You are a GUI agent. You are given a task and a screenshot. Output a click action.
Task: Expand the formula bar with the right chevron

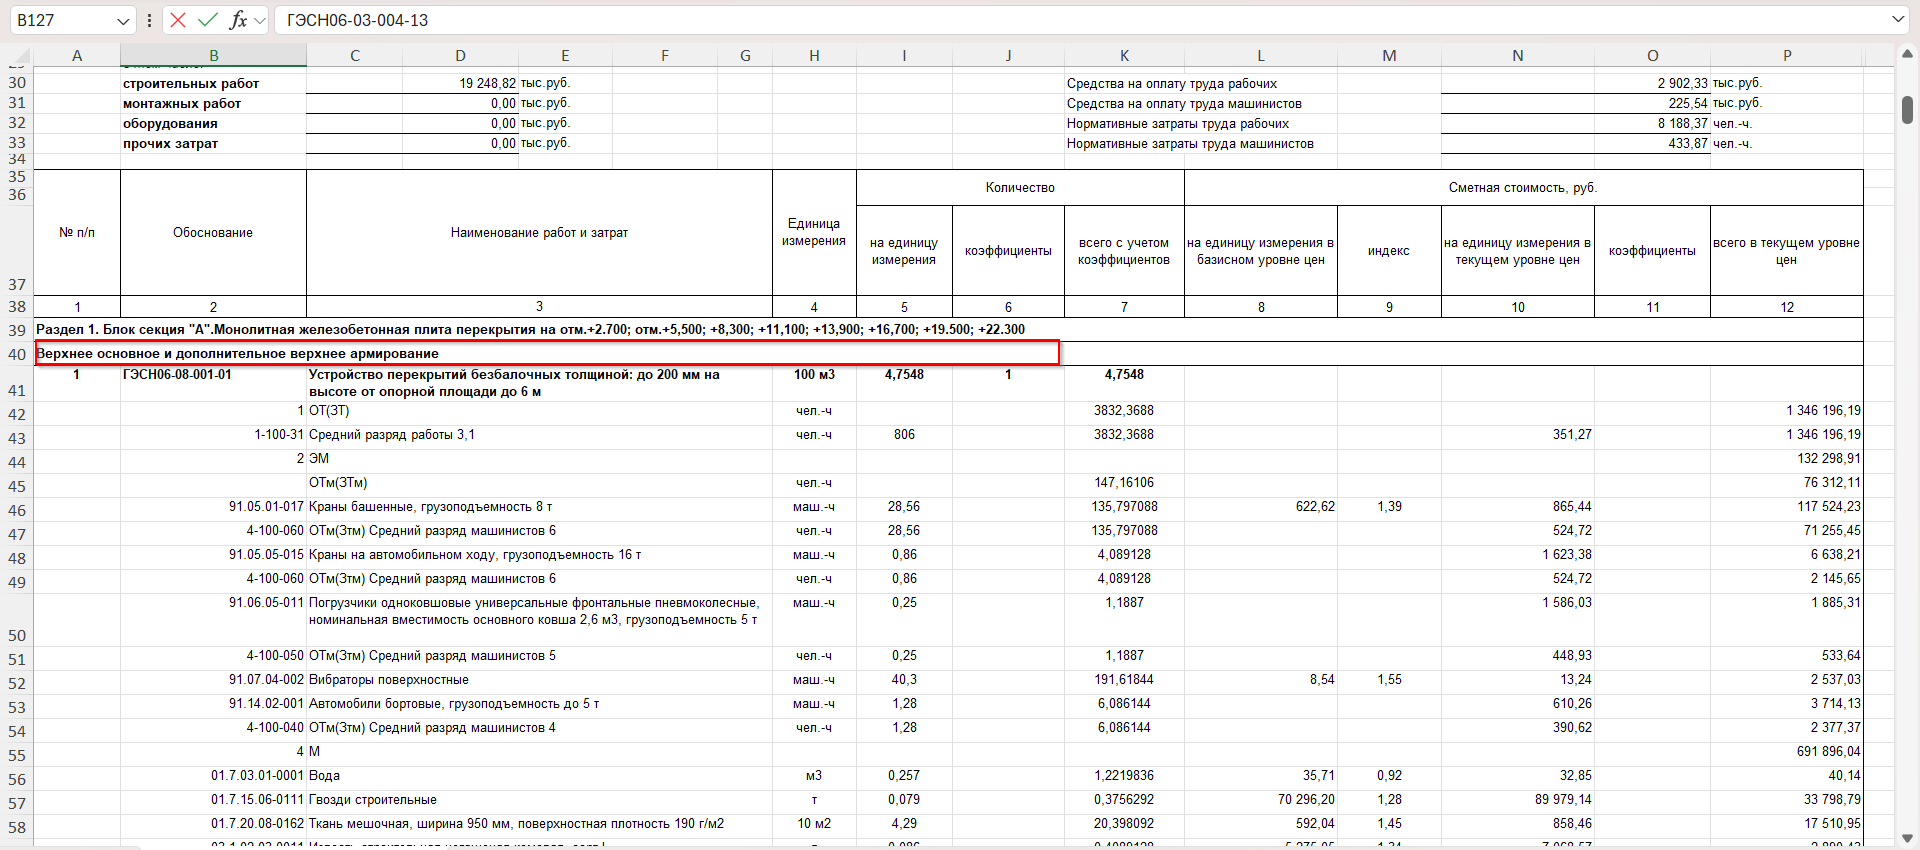(x=1898, y=19)
